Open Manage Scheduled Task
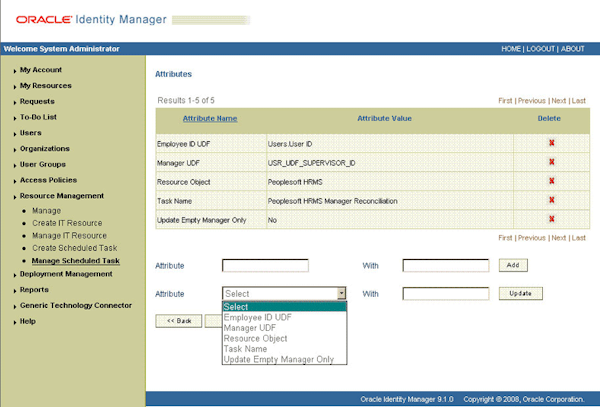This screenshot has width=600, height=407. coord(76,260)
